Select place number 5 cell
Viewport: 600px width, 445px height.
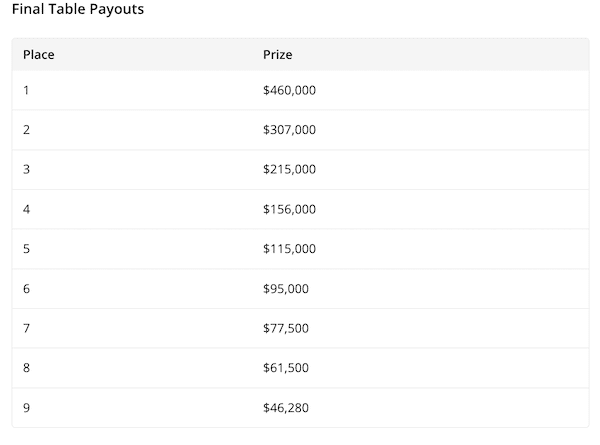coord(27,249)
